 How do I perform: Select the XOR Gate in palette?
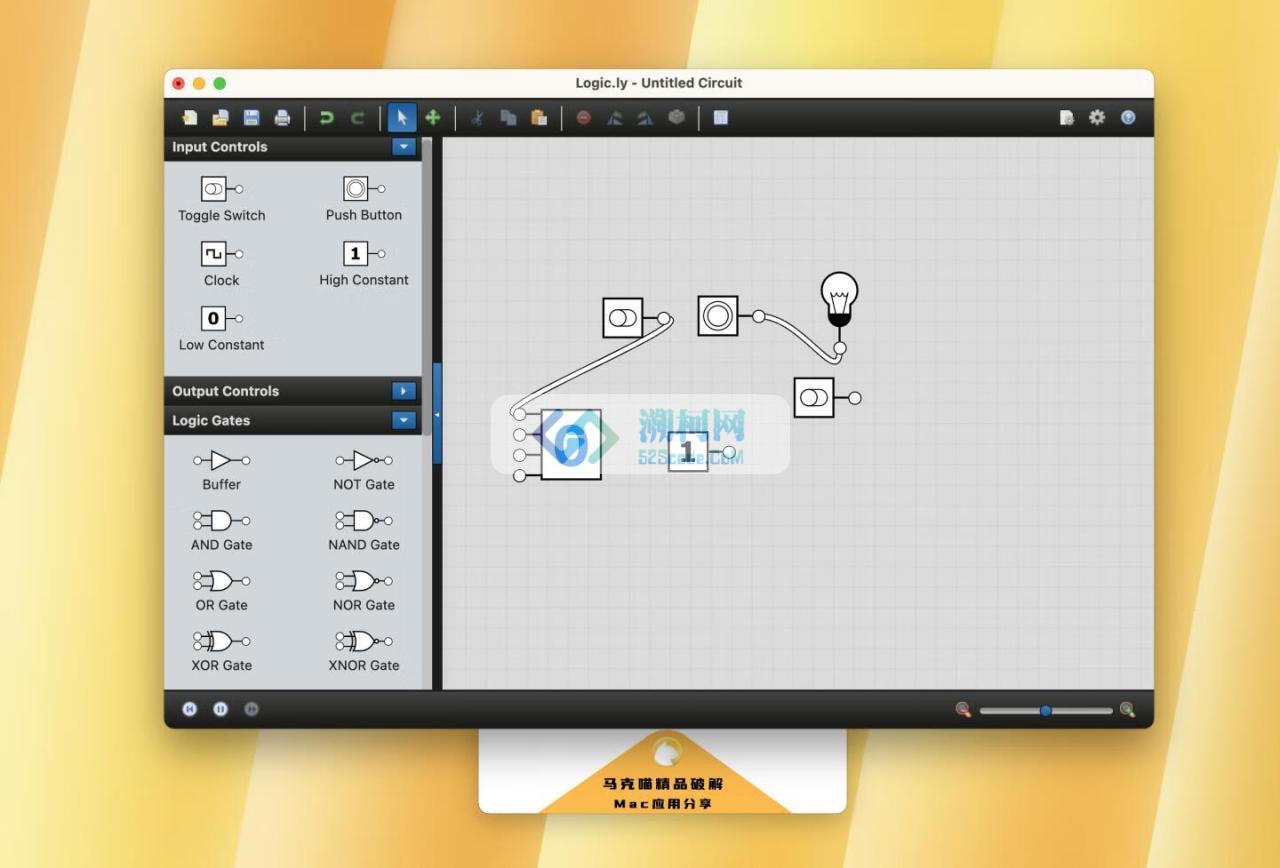(222, 651)
